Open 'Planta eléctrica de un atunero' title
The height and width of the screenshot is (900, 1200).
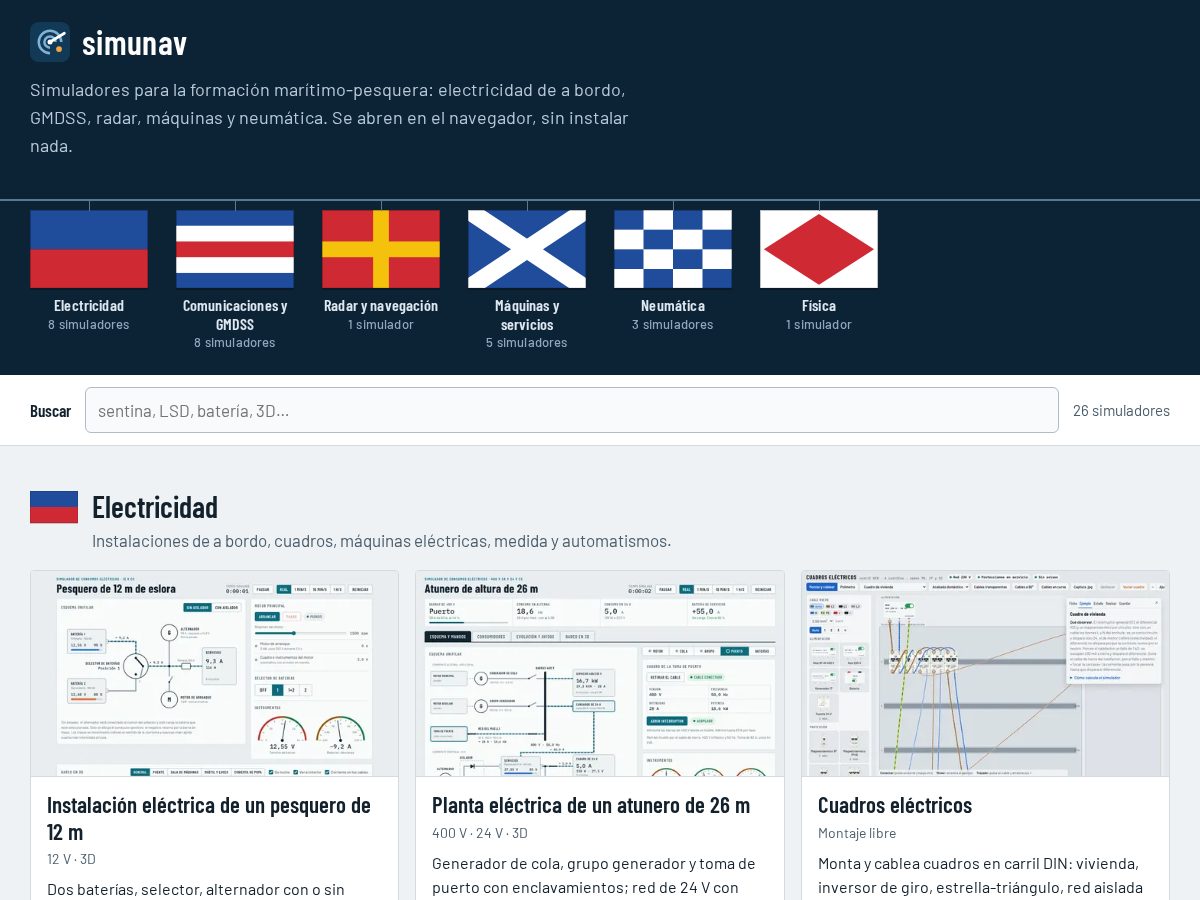[591, 805]
